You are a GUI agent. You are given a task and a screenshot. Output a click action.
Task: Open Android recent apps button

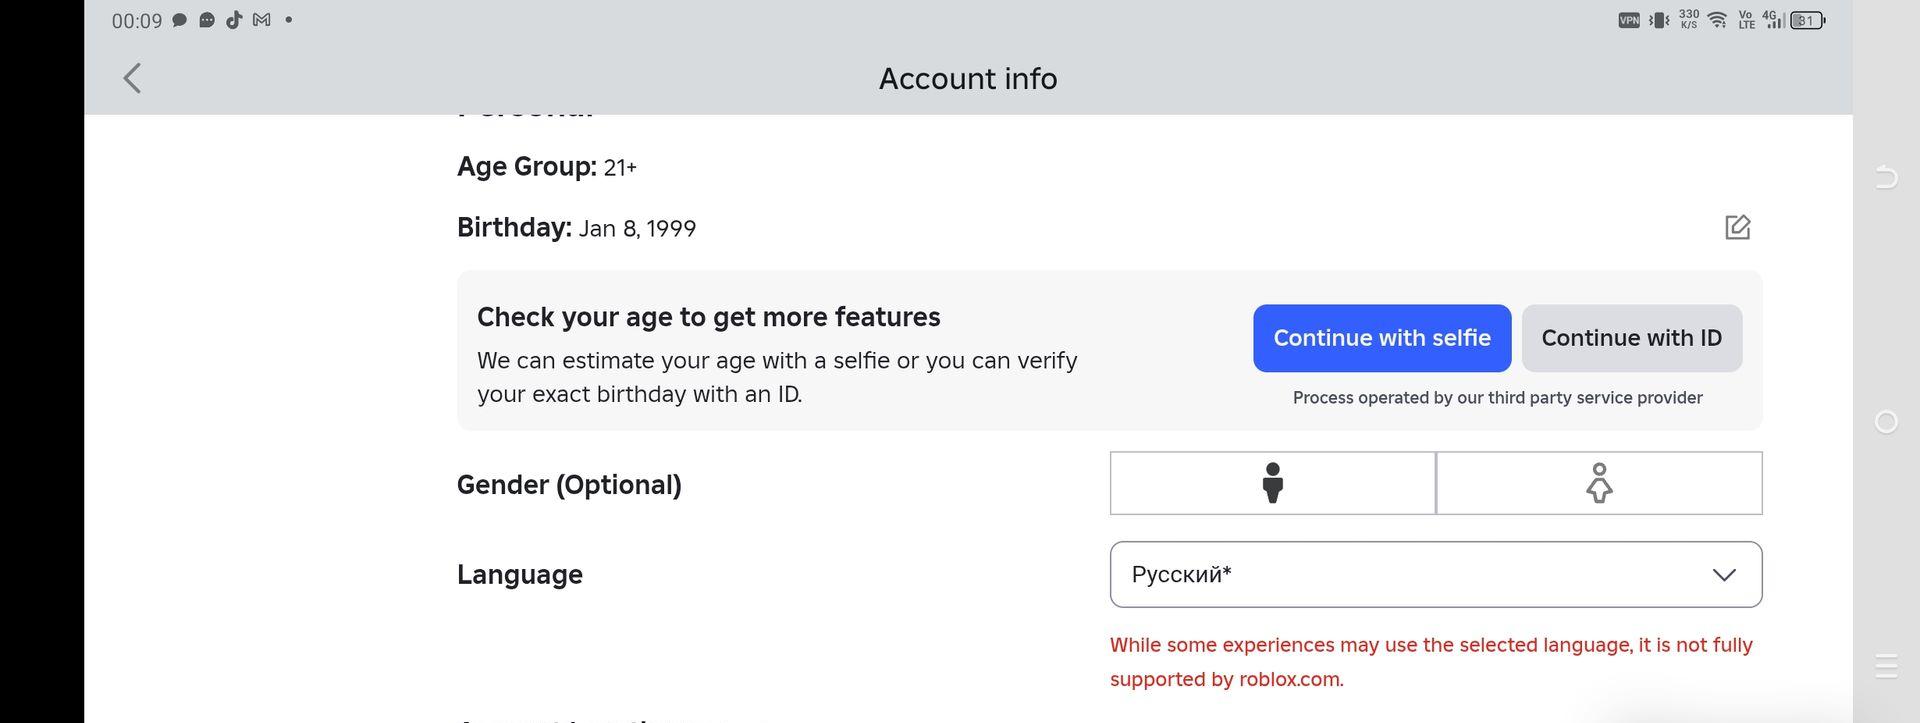click(x=1886, y=665)
